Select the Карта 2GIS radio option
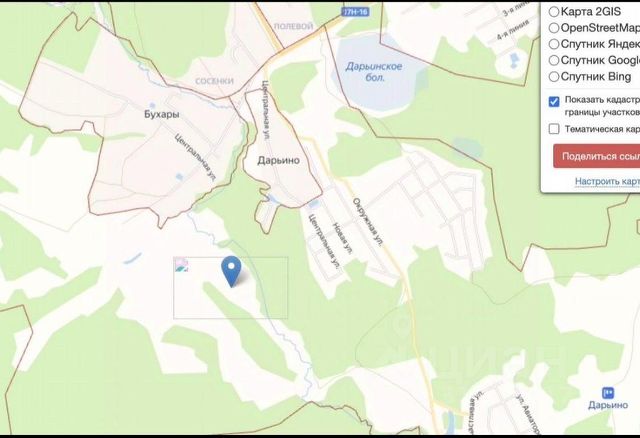The height and width of the screenshot is (438, 640). click(x=554, y=11)
